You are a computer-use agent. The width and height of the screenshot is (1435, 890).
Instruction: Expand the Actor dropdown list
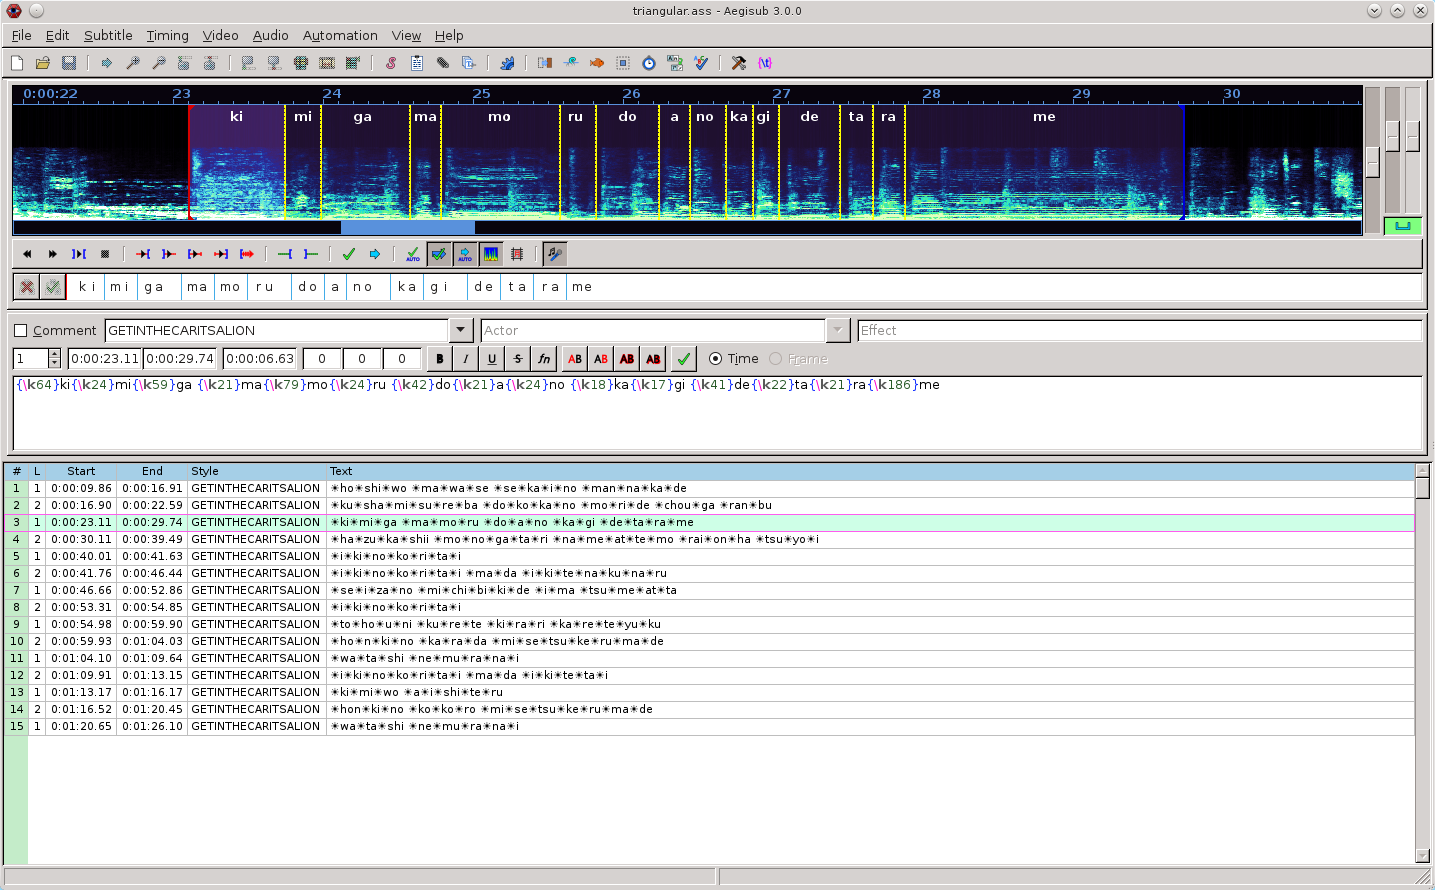click(x=838, y=331)
